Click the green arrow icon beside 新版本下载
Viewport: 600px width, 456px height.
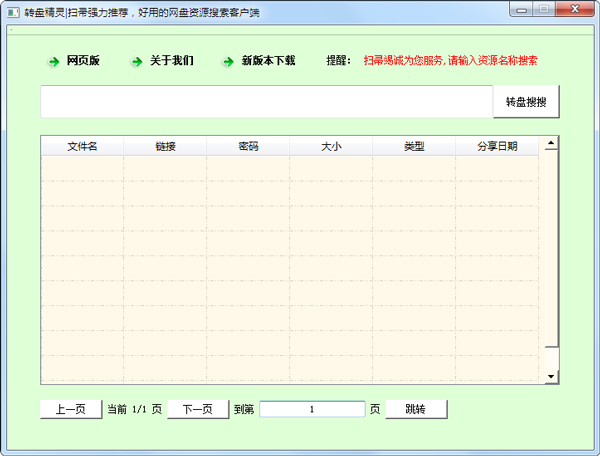[229, 62]
